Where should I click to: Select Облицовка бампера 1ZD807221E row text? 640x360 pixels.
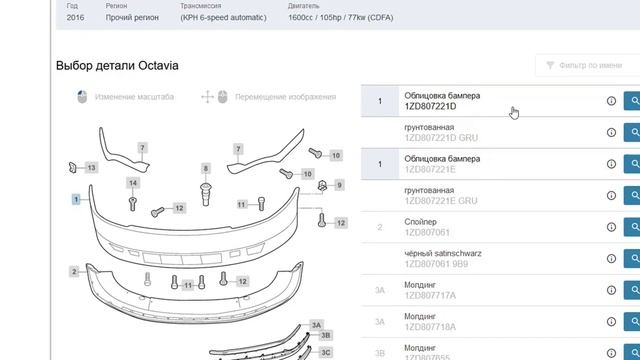pyautogui.click(x=442, y=164)
